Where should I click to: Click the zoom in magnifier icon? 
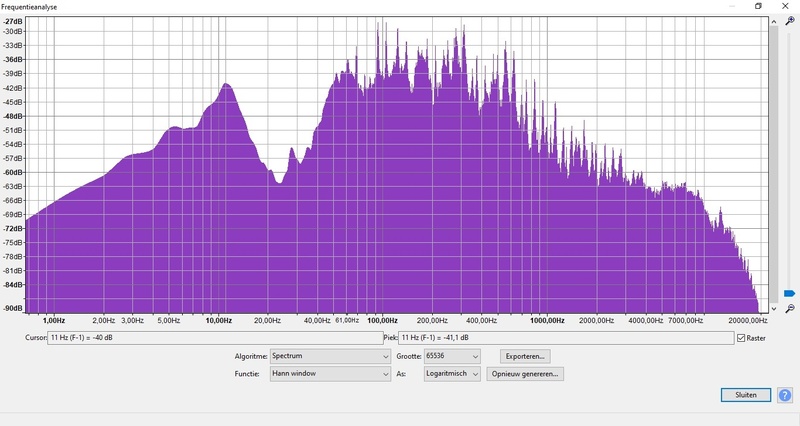tap(789, 21)
